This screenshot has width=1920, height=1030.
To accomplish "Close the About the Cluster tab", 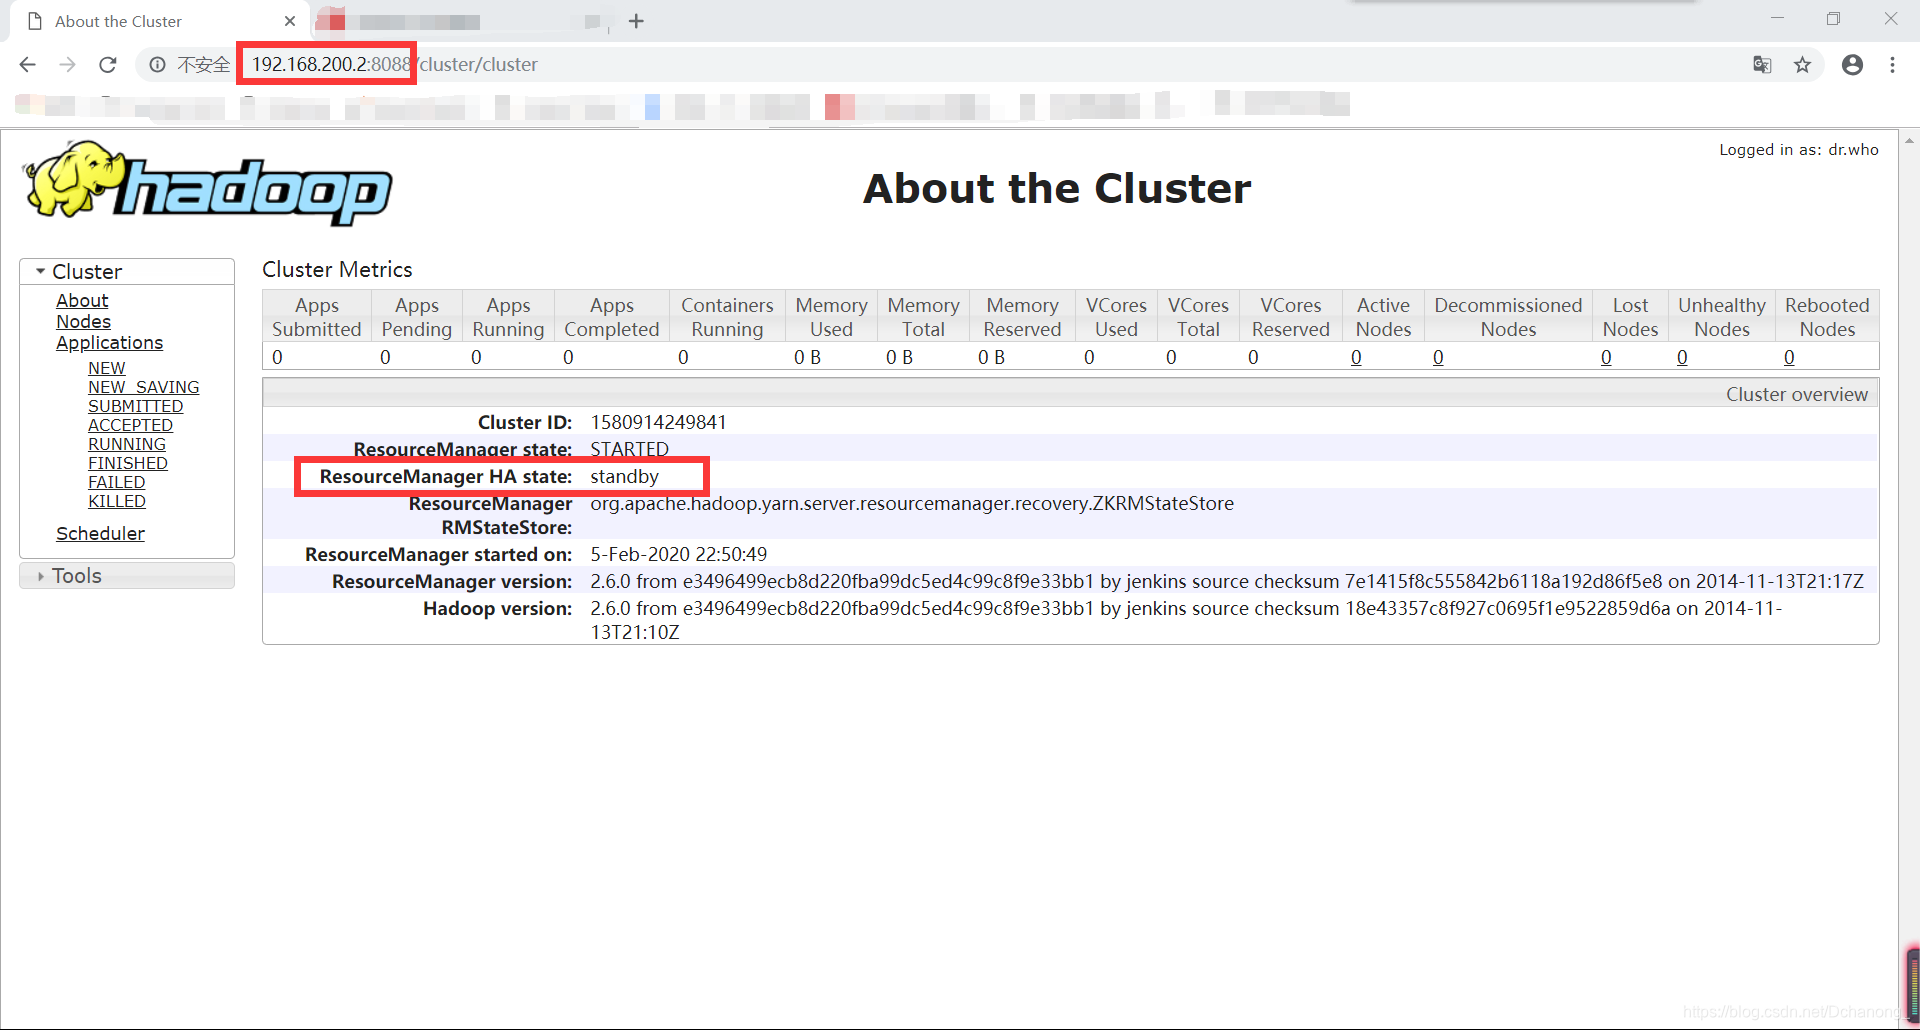I will [x=289, y=21].
